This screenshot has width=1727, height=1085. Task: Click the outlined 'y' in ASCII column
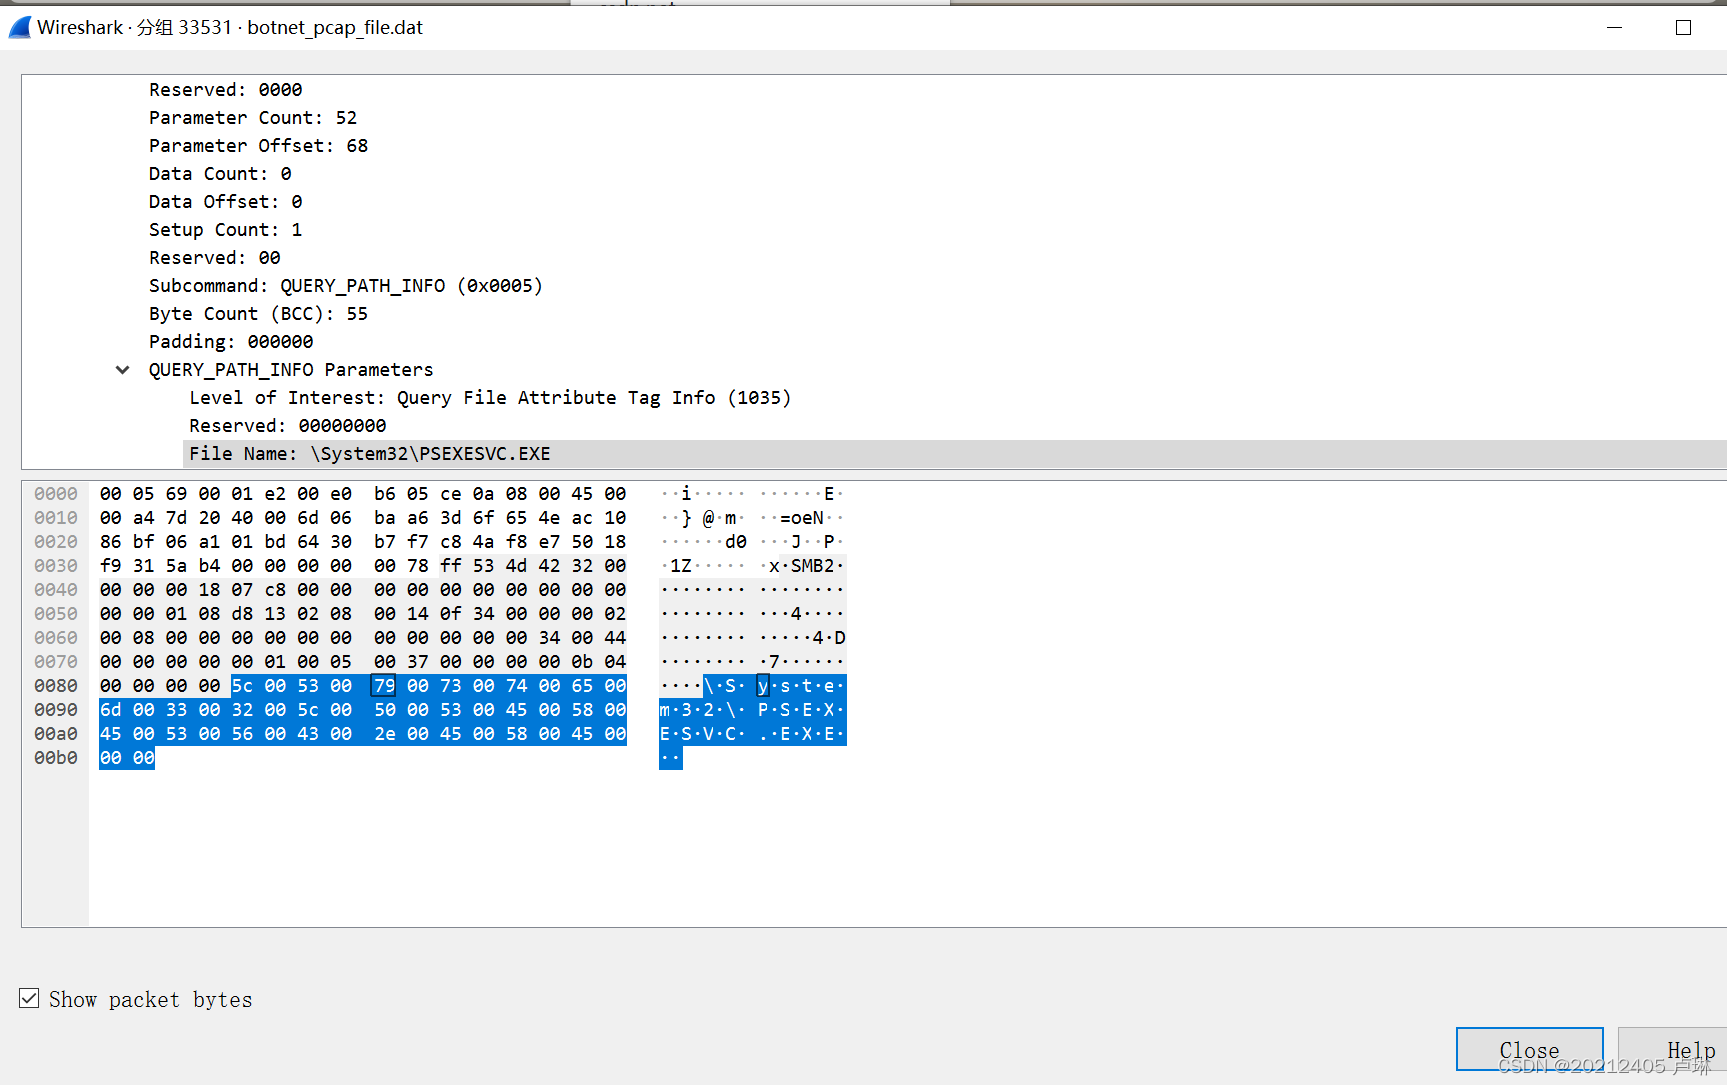tap(763, 686)
